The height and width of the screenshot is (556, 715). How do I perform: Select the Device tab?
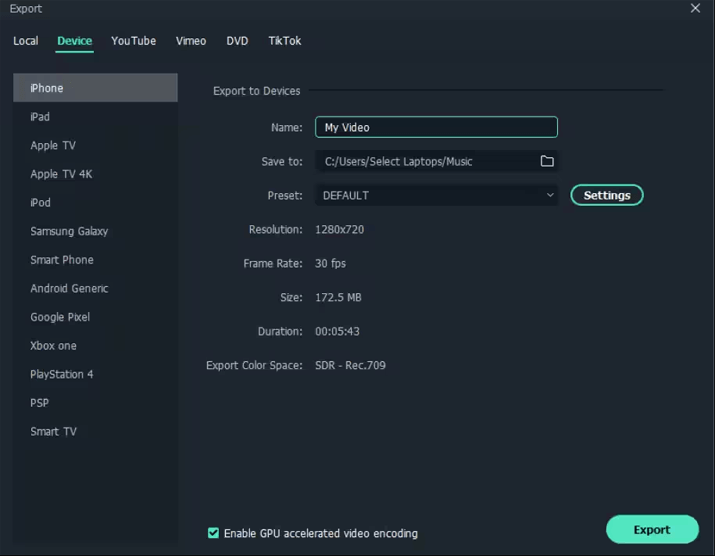[74, 41]
